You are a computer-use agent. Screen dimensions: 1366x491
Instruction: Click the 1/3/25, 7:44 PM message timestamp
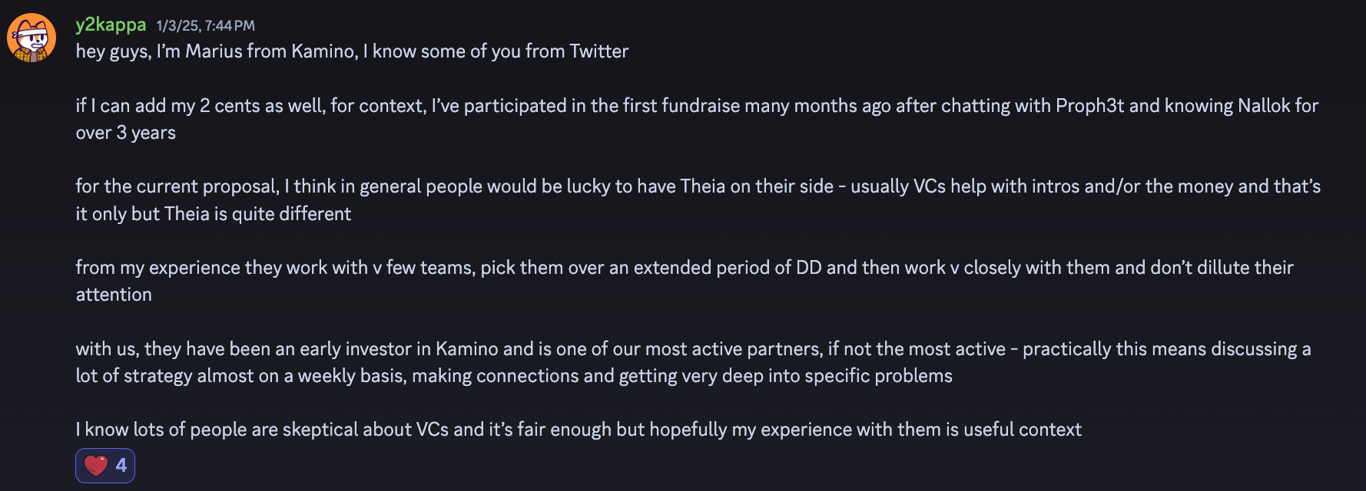click(x=205, y=25)
